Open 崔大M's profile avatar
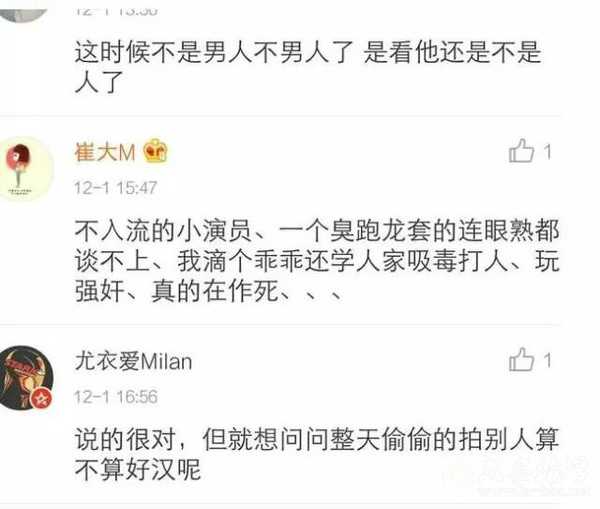The width and height of the screenshot is (600, 509). (x=24, y=169)
